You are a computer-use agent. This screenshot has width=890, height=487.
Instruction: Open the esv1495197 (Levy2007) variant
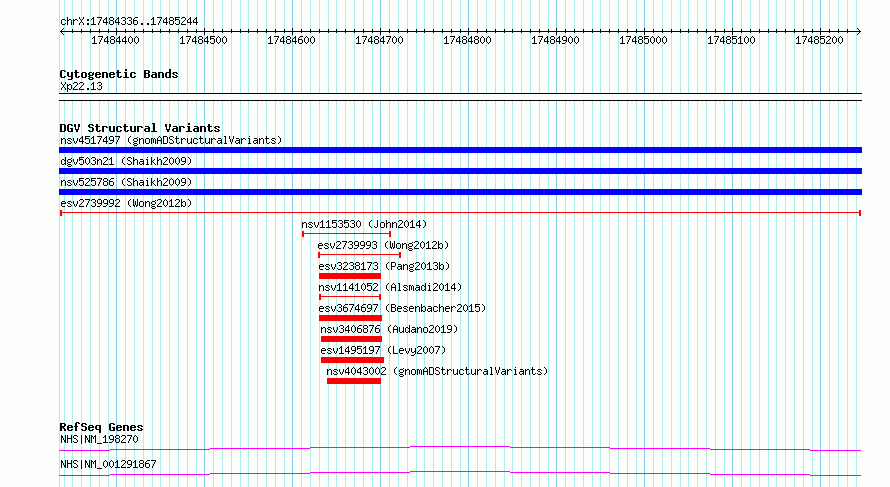coord(383,350)
